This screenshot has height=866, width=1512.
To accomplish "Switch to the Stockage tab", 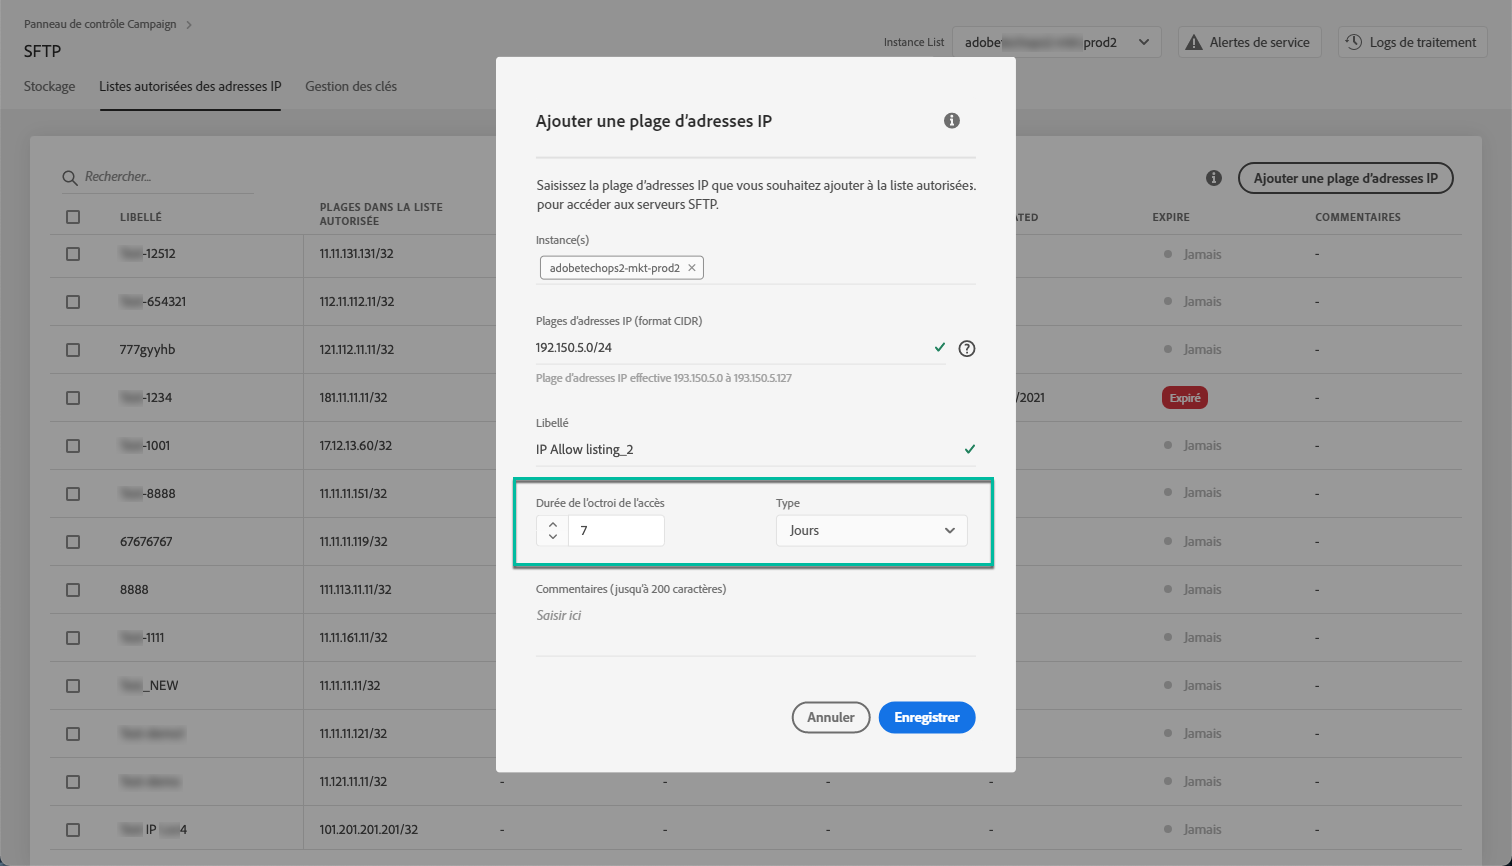I will click(x=49, y=87).
